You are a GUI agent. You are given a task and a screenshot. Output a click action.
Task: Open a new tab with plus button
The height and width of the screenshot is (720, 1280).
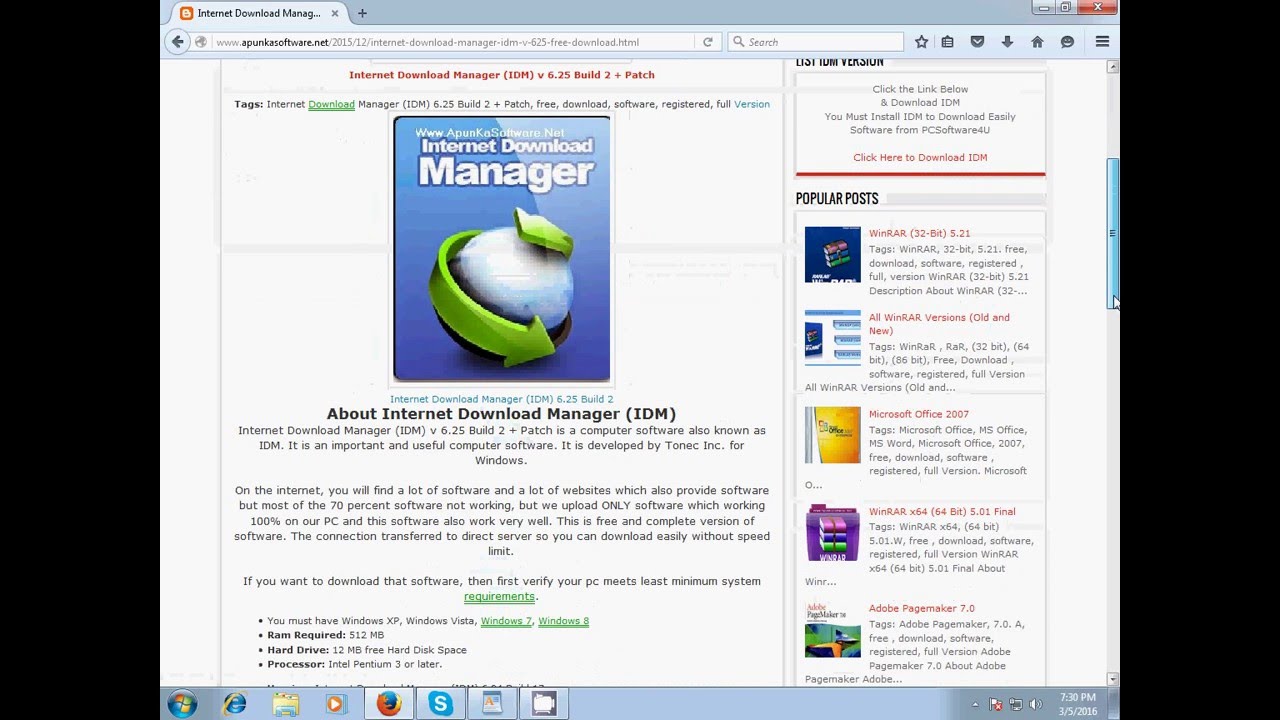click(x=362, y=13)
